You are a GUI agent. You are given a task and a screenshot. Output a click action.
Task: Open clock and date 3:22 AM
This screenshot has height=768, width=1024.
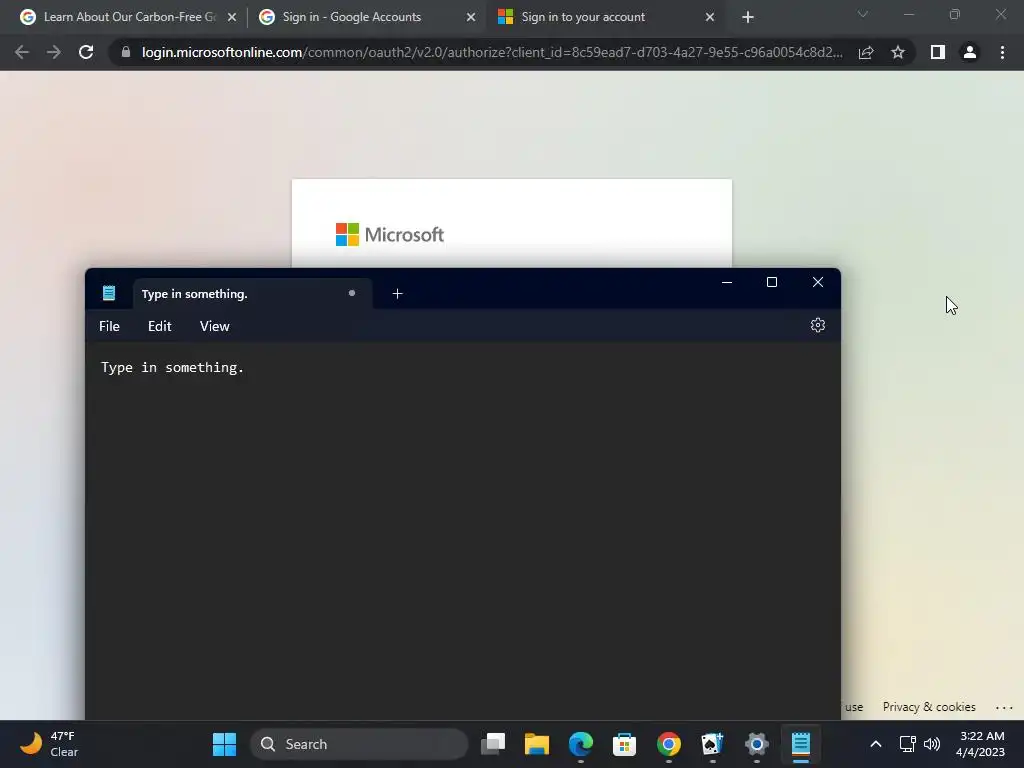click(980, 744)
